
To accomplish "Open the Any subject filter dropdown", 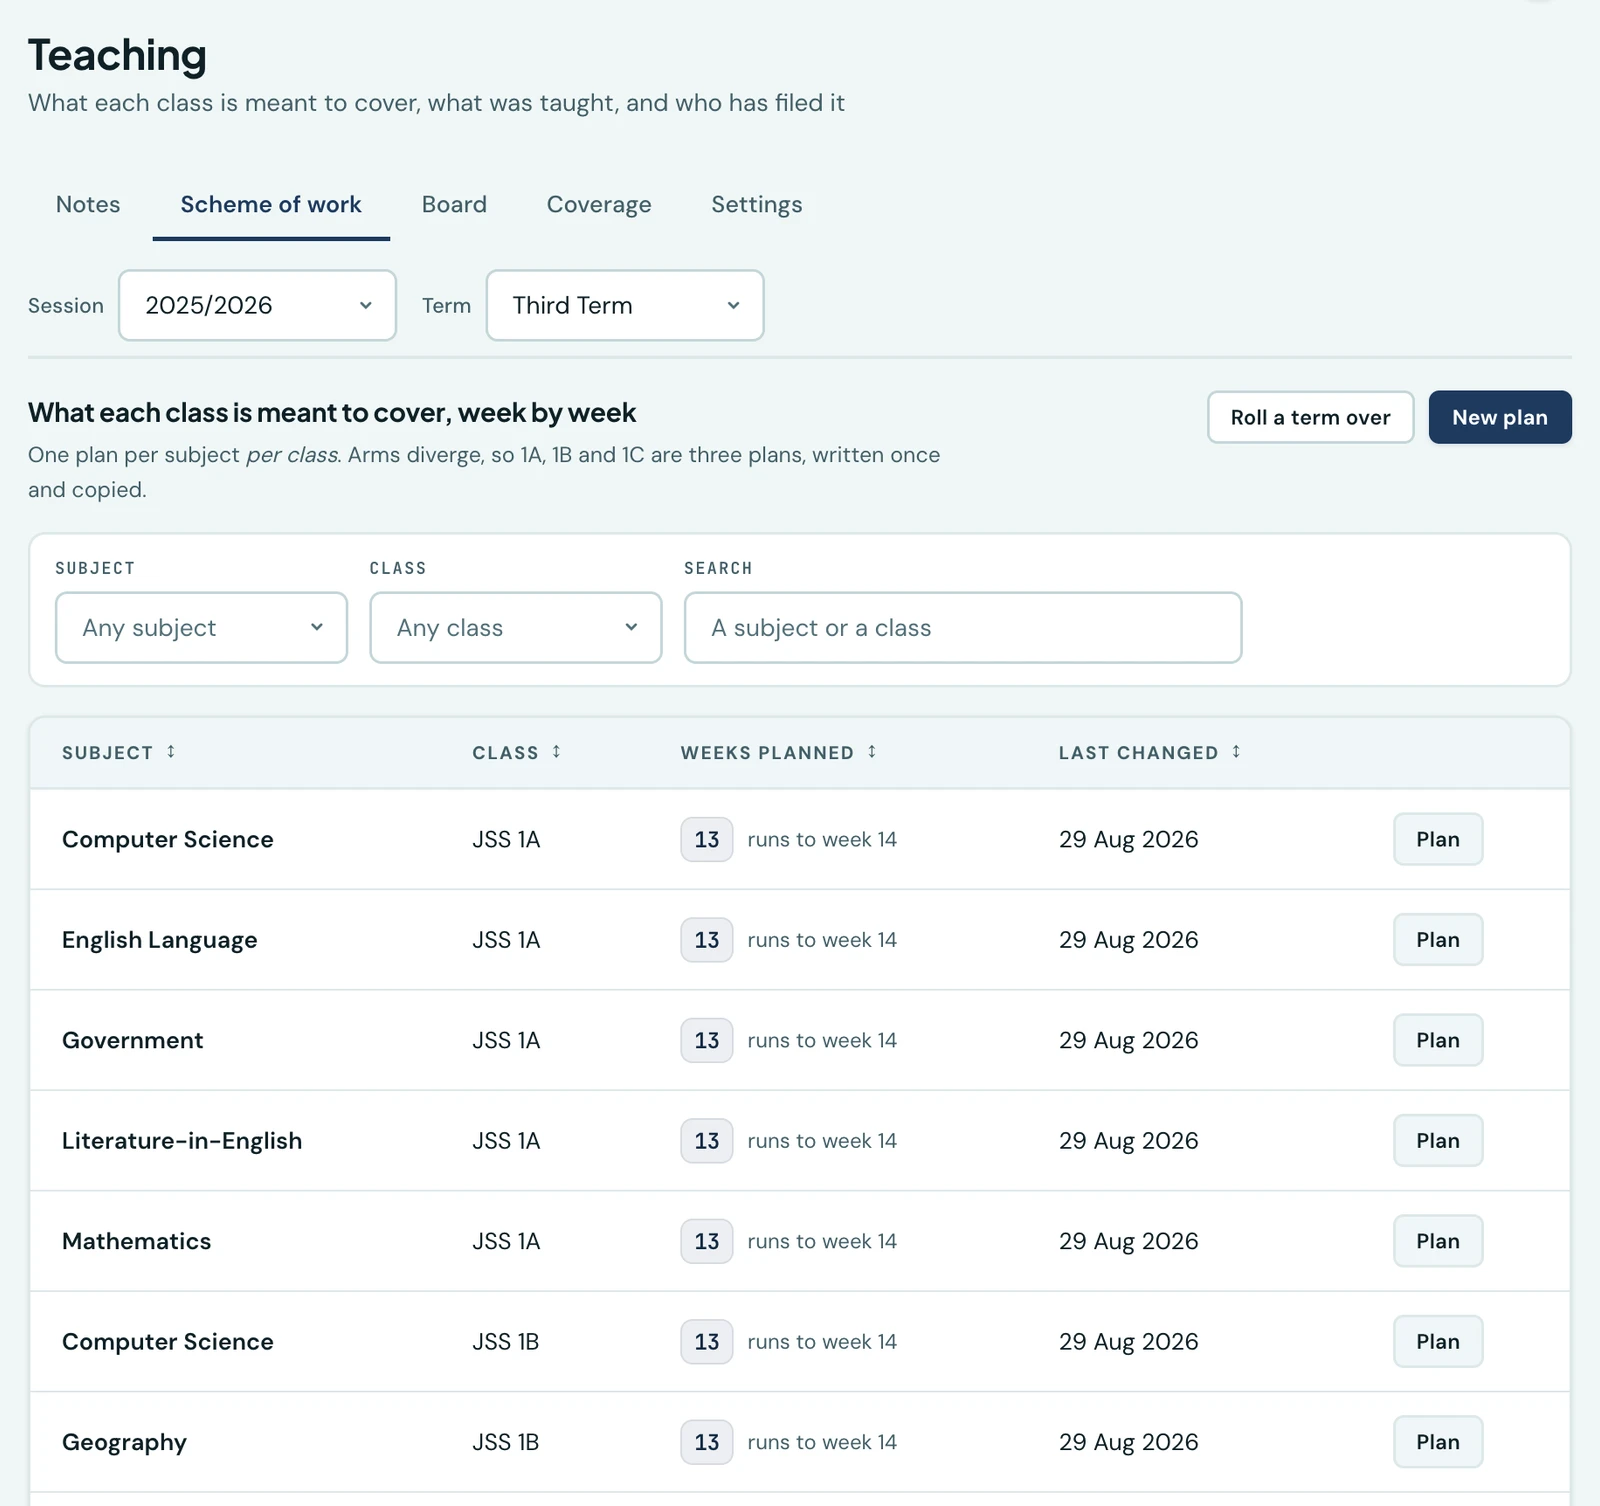I will [201, 628].
